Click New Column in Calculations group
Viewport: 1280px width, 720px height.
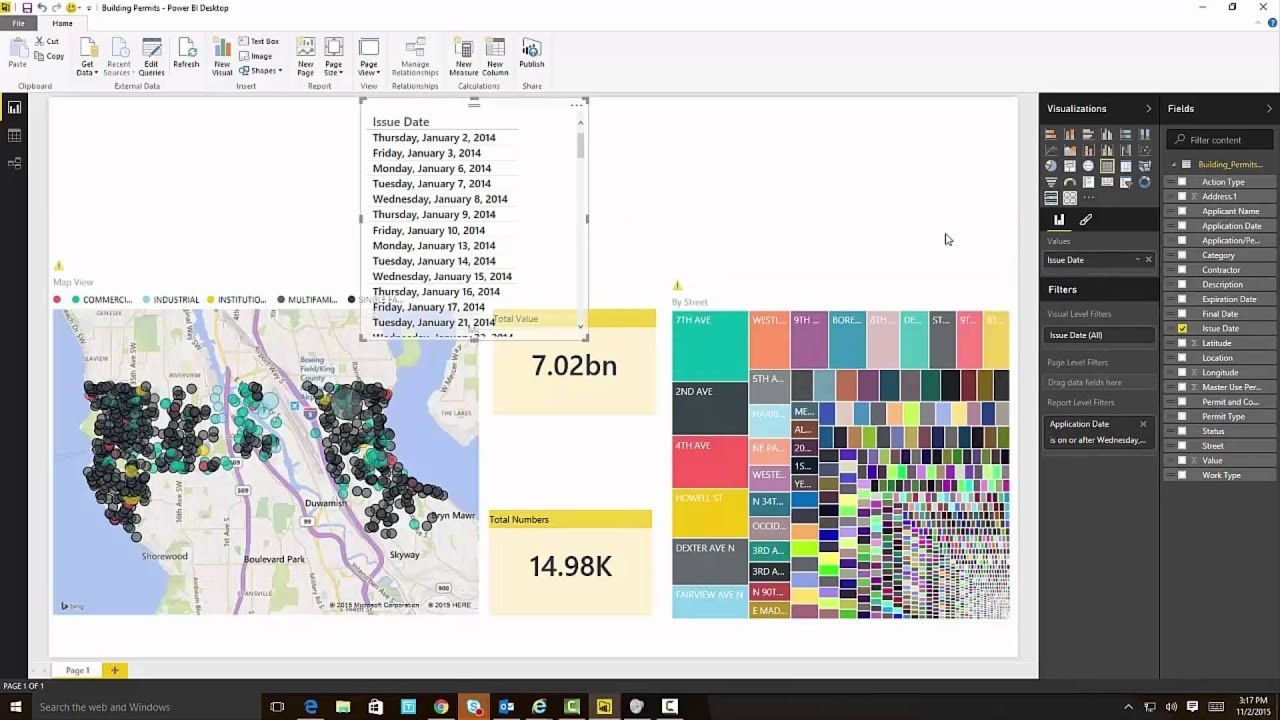pyautogui.click(x=495, y=56)
